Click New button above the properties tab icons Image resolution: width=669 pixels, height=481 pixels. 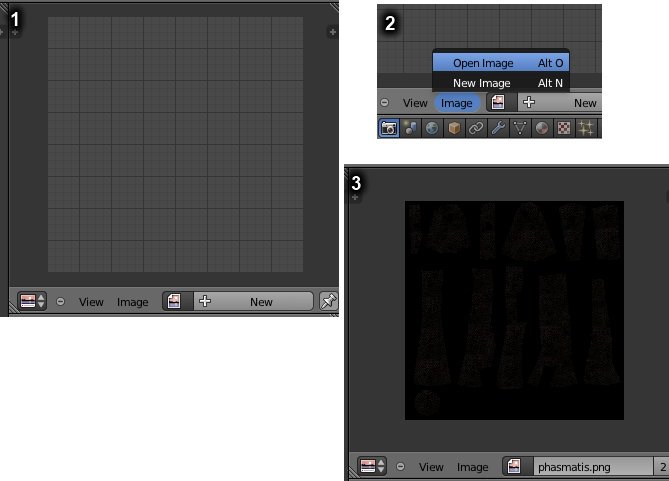tap(559, 102)
